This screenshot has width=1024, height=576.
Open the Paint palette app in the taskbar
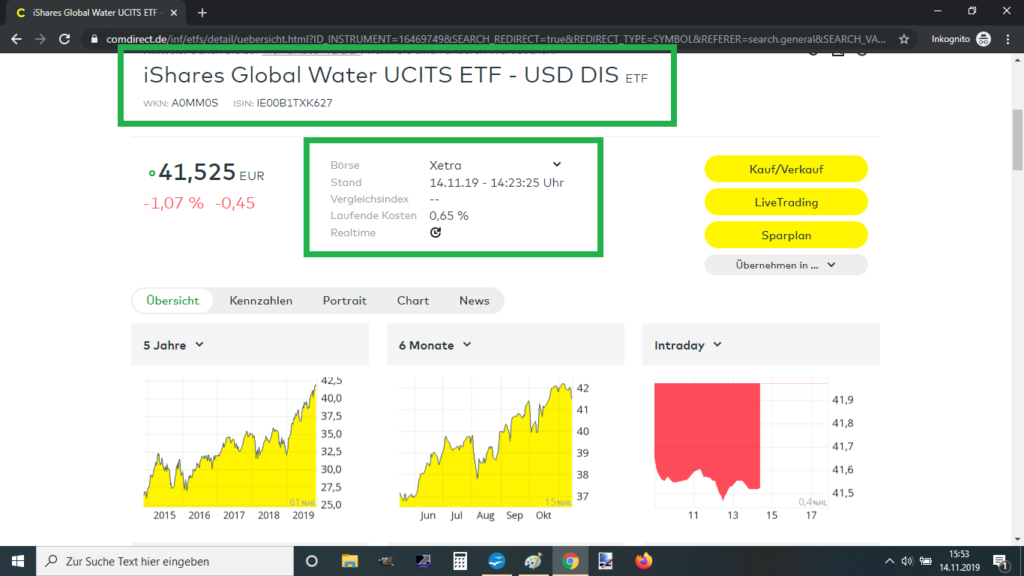coord(534,561)
